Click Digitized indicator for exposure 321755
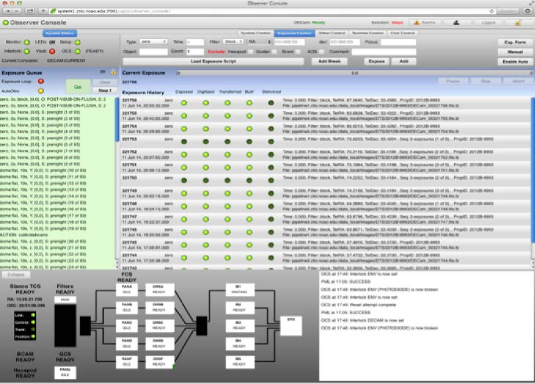This screenshot has height=384, width=535. click(206, 116)
